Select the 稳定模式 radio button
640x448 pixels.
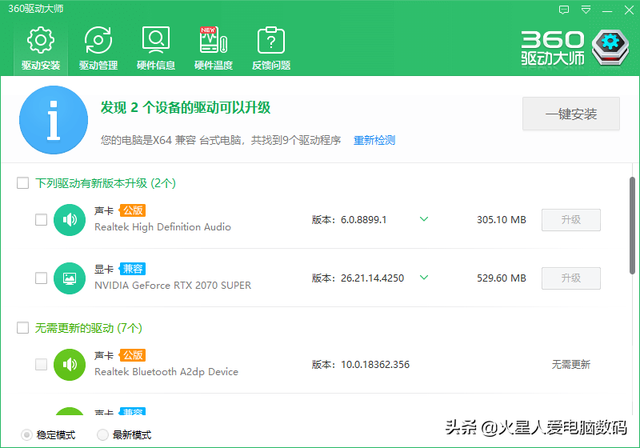[27, 435]
